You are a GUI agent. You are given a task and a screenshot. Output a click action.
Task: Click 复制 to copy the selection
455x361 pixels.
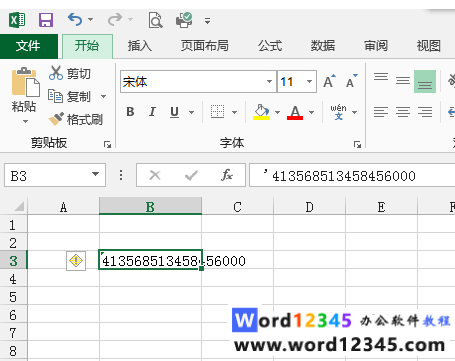pyautogui.click(x=69, y=97)
